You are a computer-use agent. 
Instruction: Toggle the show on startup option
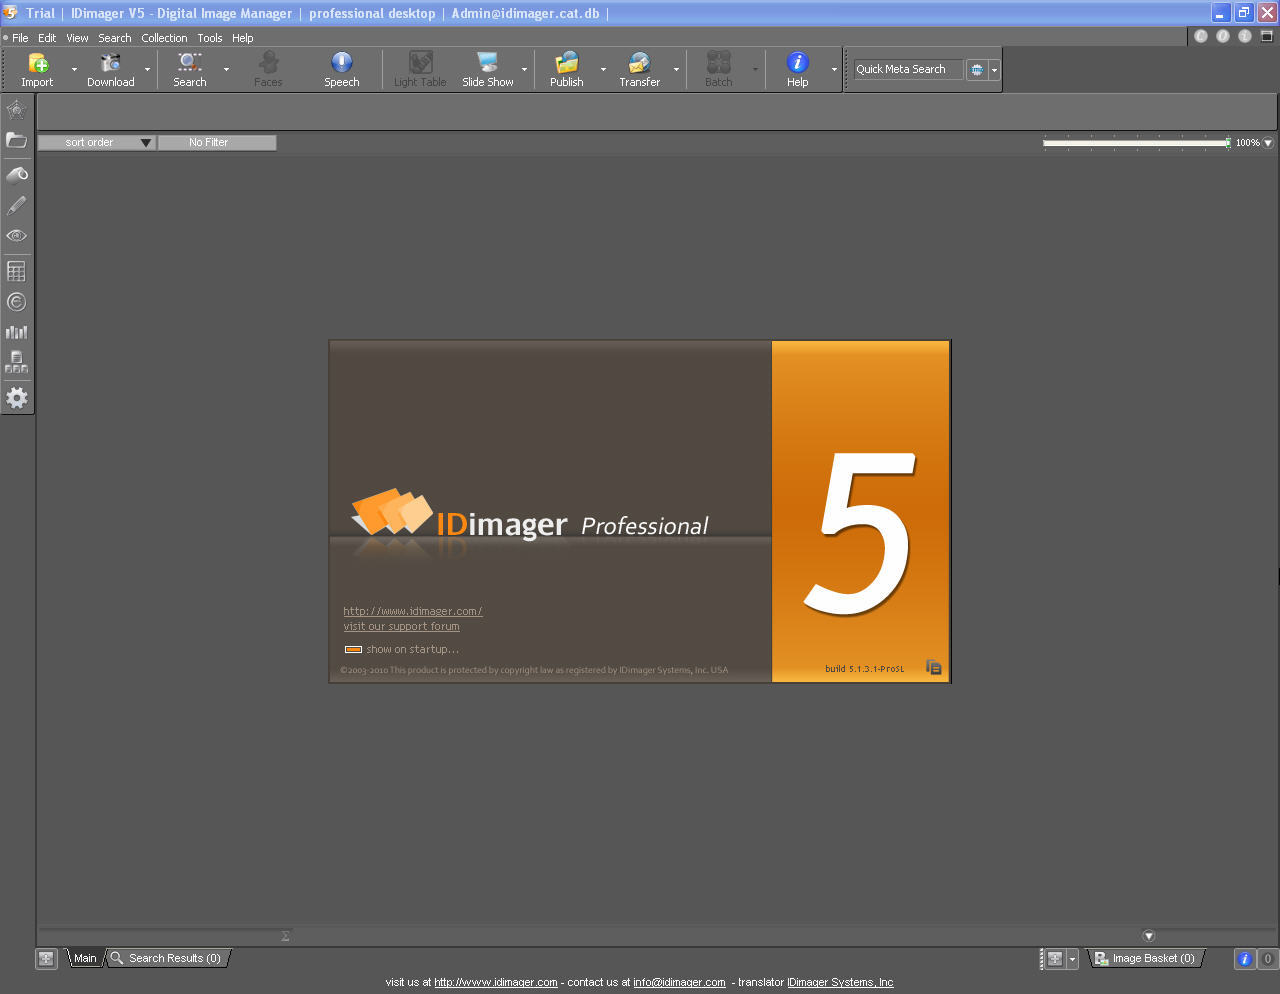click(353, 649)
